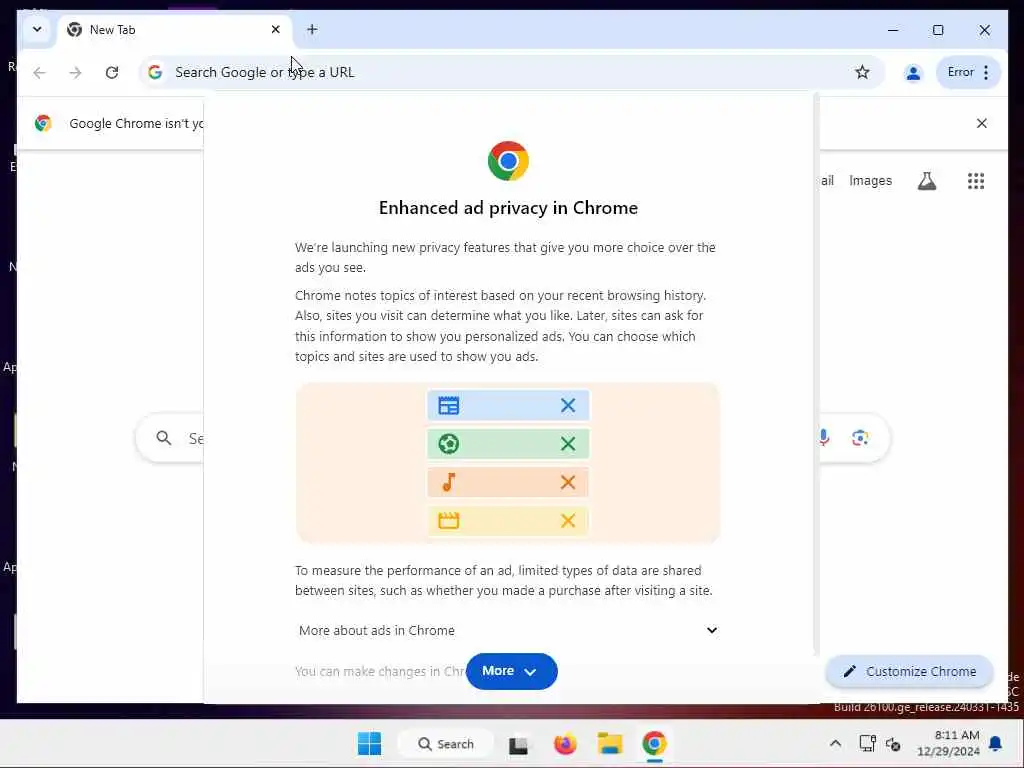The image size is (1024, 768).
Task: Open Search Labs flask icon
Action: 926,181
